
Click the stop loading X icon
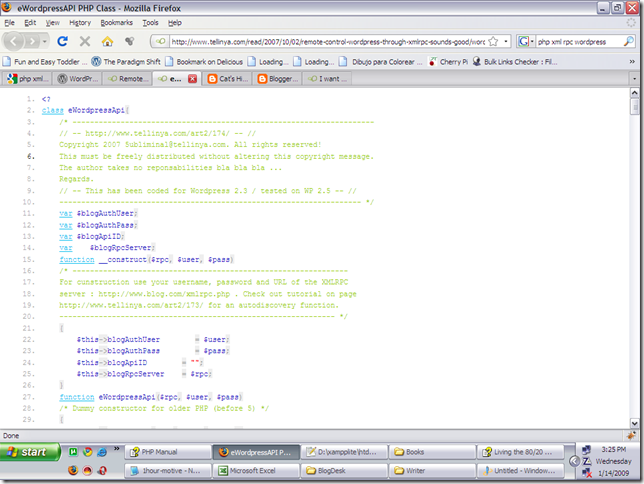click(x=84, y=42)
